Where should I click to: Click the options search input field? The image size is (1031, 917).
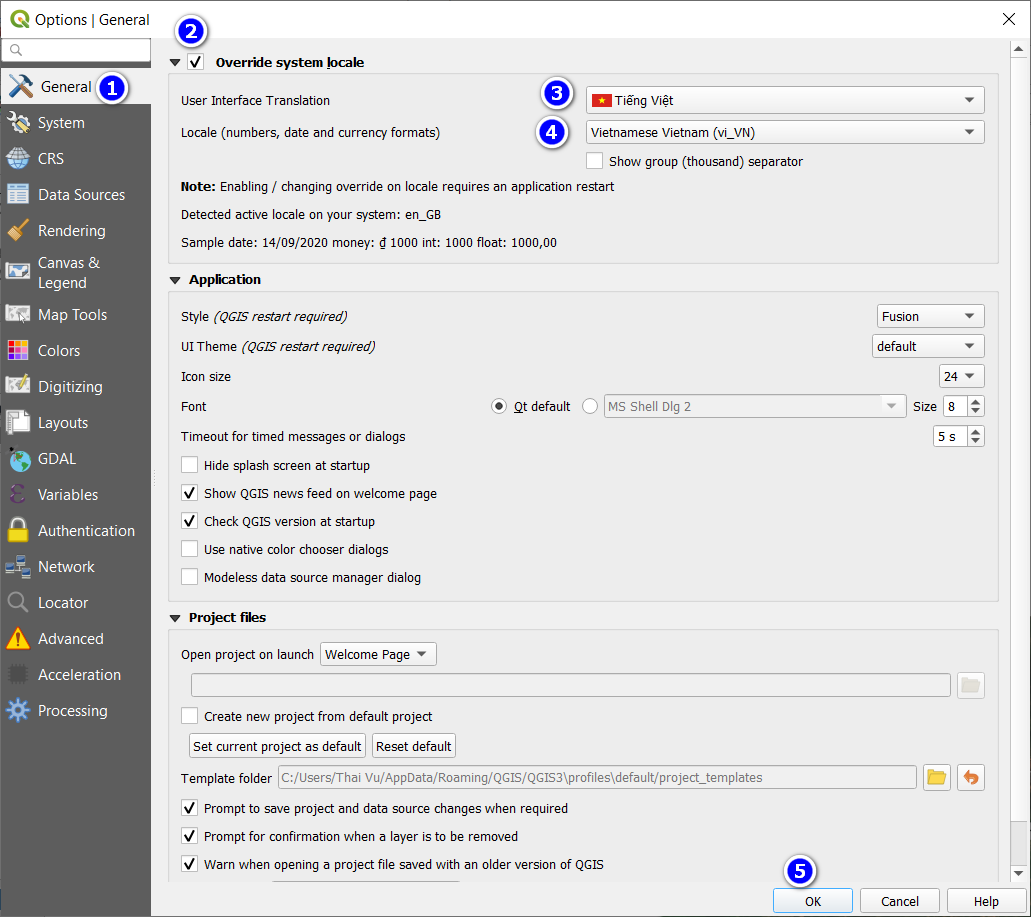click(76, 50)
